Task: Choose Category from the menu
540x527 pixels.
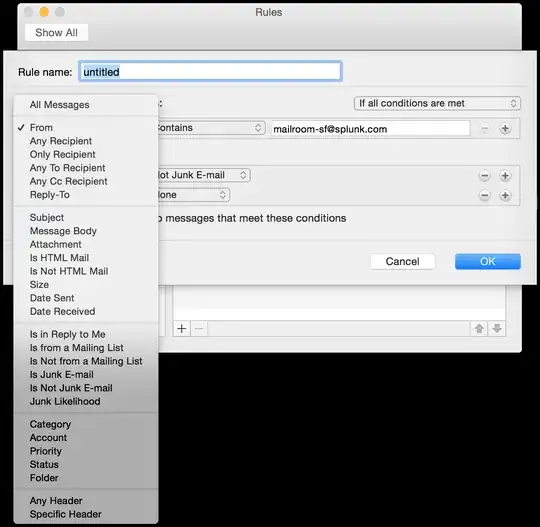Action: pyautogui.click(x=86, y=424)
